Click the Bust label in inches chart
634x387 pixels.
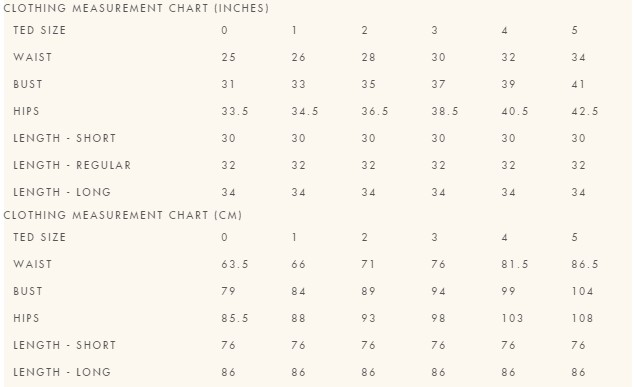tap(28, 85)
